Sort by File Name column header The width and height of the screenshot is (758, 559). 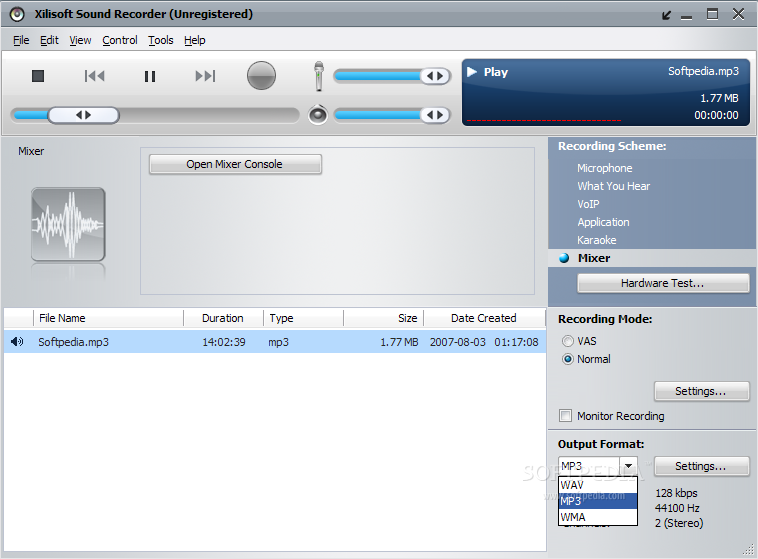click(108, 318)
